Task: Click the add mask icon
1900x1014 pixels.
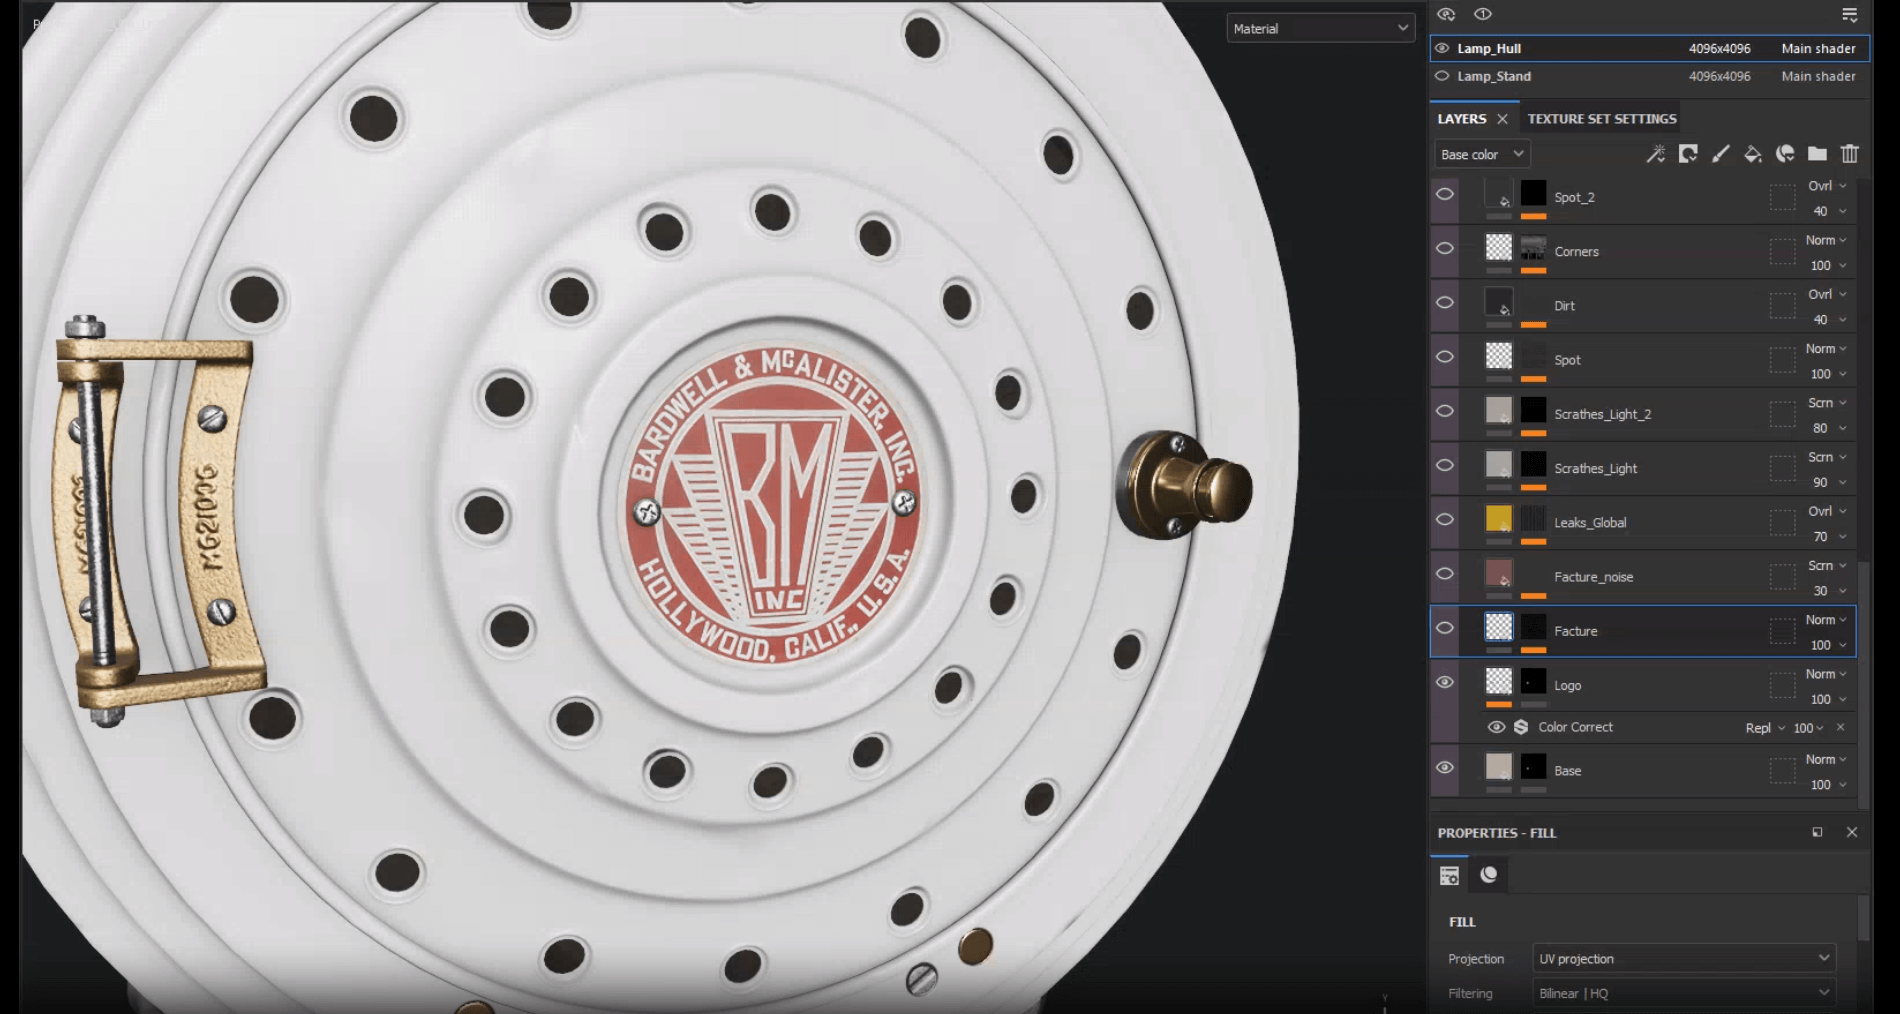Action: click(1688, 154)
